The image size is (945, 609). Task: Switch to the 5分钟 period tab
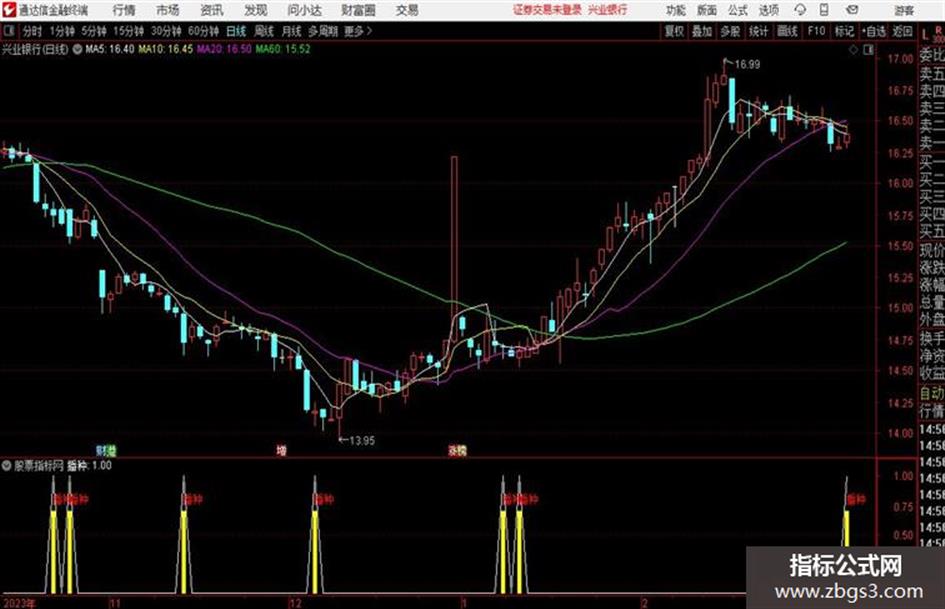pyautogui.click(x=94, y=31)
